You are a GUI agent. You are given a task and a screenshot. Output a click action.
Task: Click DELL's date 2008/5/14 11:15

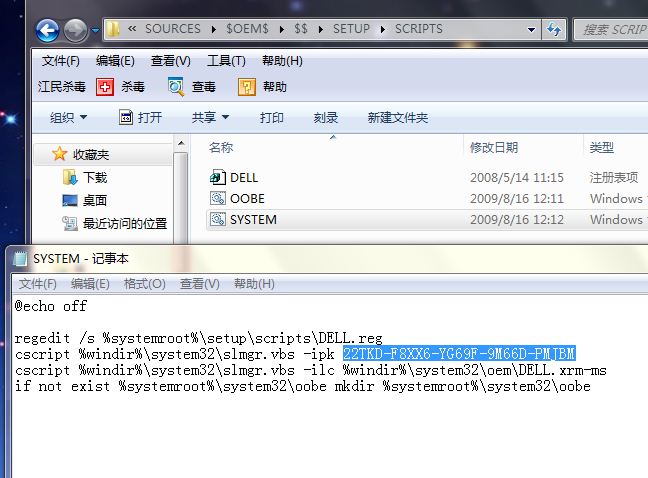pos(517,178)
